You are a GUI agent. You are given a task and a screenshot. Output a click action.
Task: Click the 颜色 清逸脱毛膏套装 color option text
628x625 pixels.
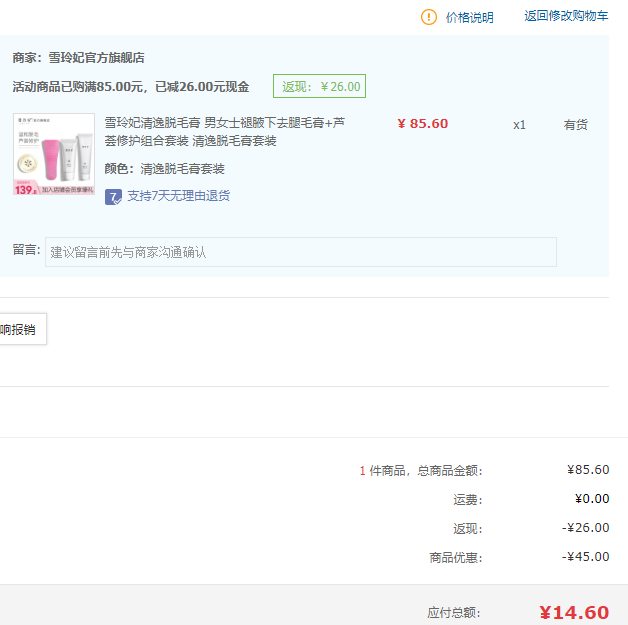[x=164, y=169]
